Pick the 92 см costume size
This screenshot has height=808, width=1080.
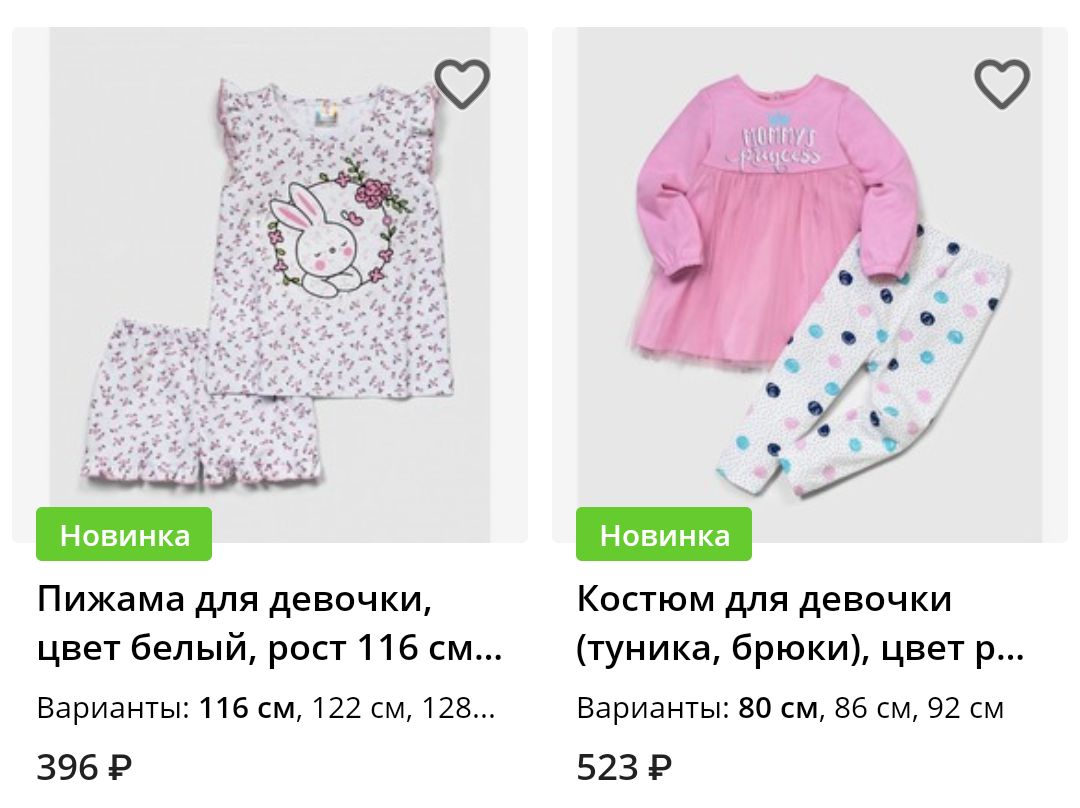coord(966,708)
